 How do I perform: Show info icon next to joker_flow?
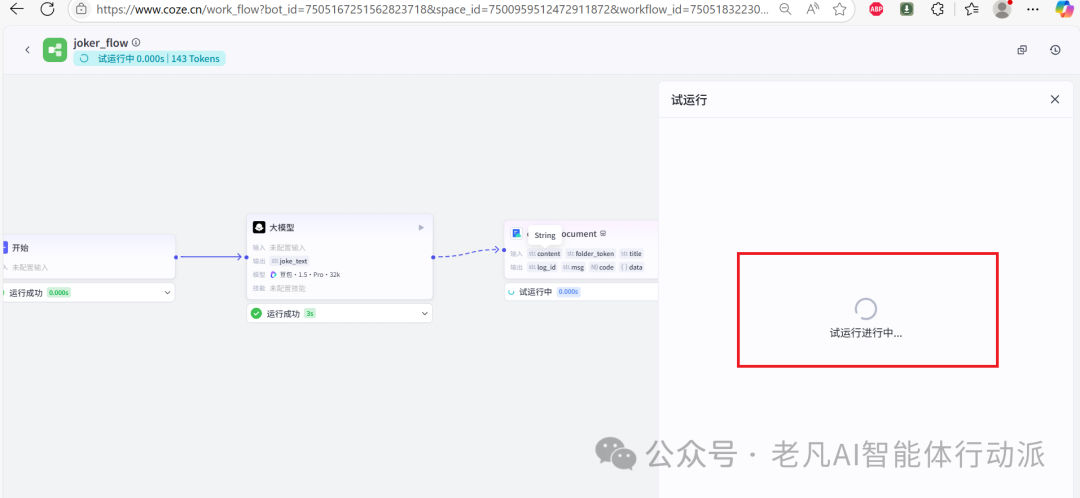coord(136,43)
